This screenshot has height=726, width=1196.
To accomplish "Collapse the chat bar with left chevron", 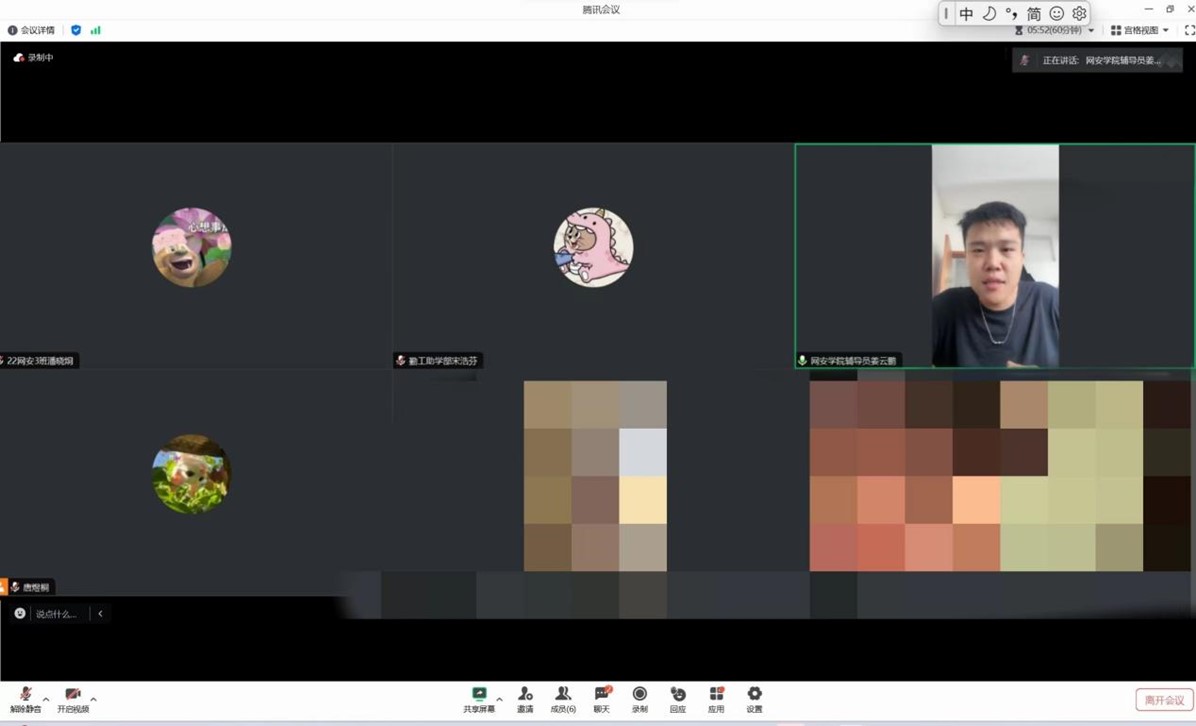I will pyautogui.click(x=100, y=614).
